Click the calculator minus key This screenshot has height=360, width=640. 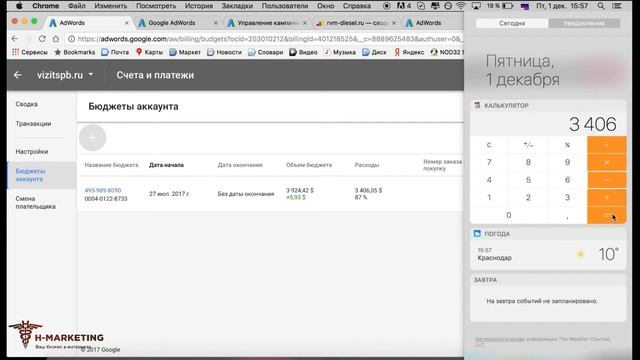(x=607, y=180)
